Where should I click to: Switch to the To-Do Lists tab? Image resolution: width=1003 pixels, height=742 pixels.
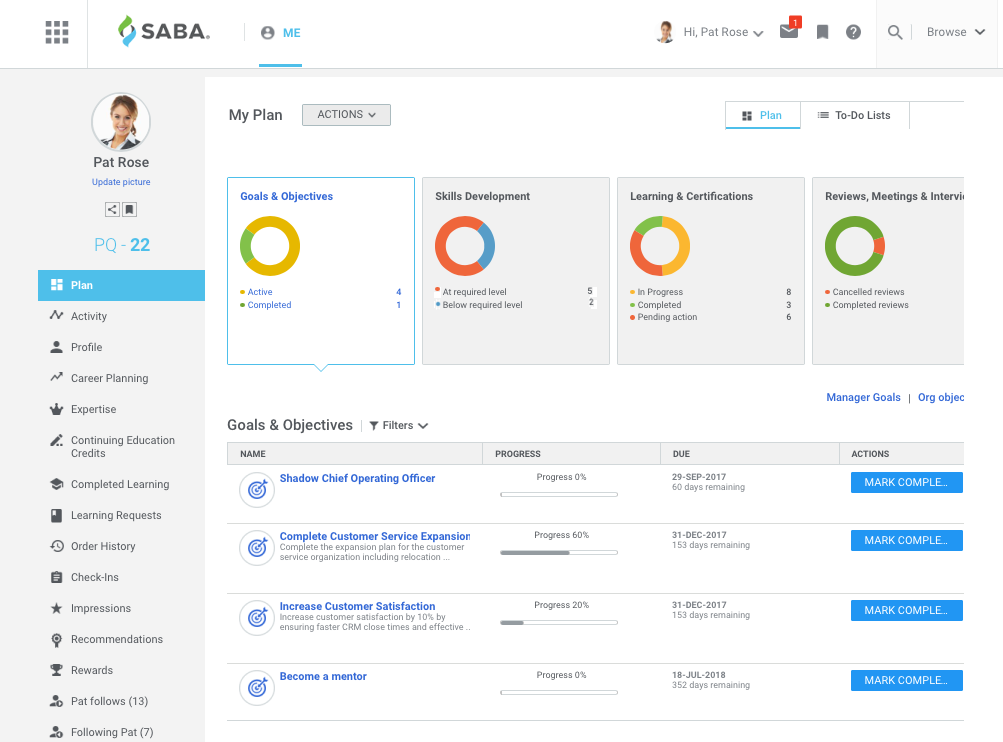point(854,115)
